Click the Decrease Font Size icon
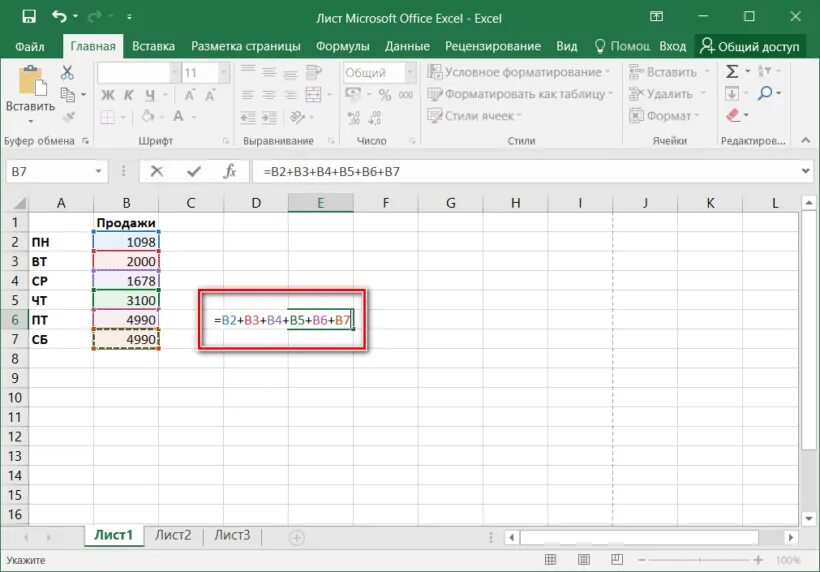820x572 pixels. (x=210, y=95)
